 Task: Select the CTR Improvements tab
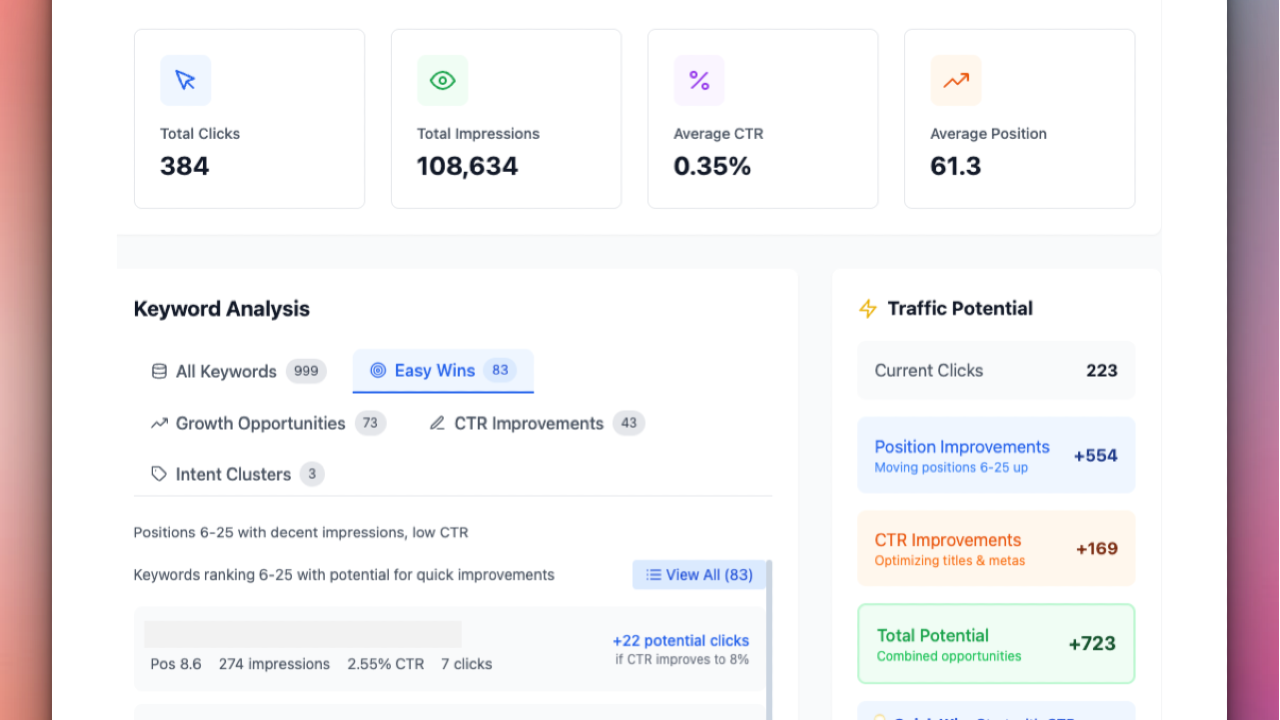(528, 423)
